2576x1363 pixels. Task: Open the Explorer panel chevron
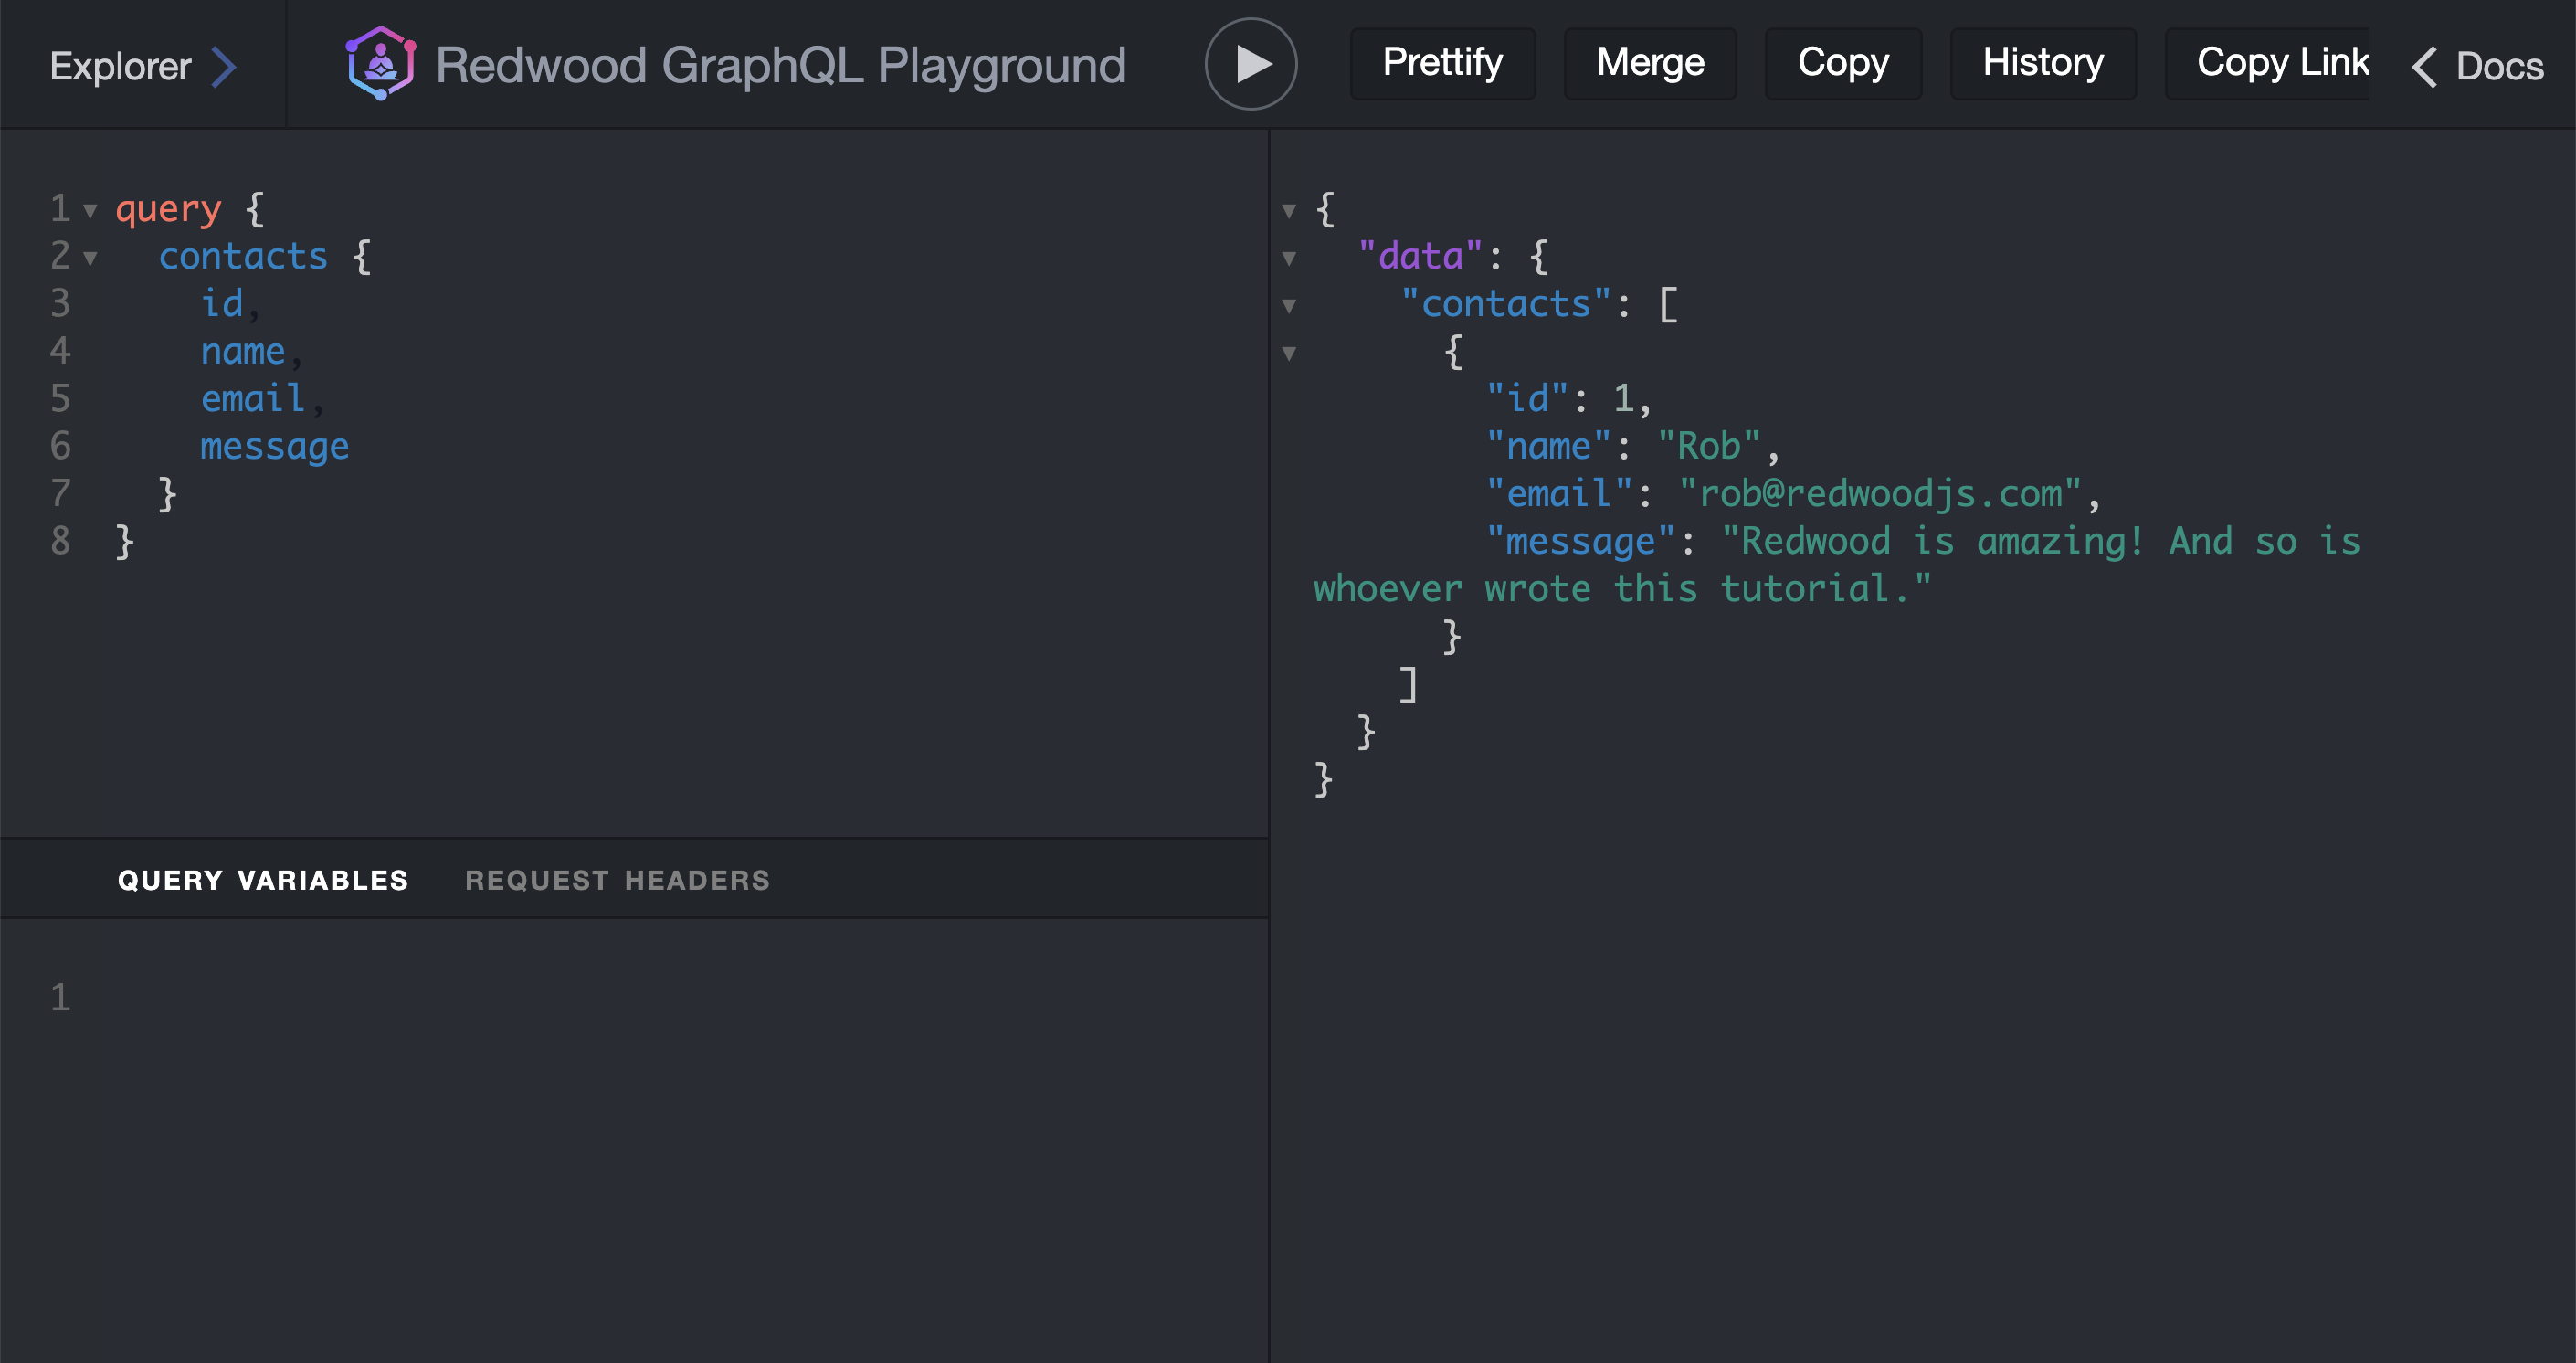coord(225,66)
